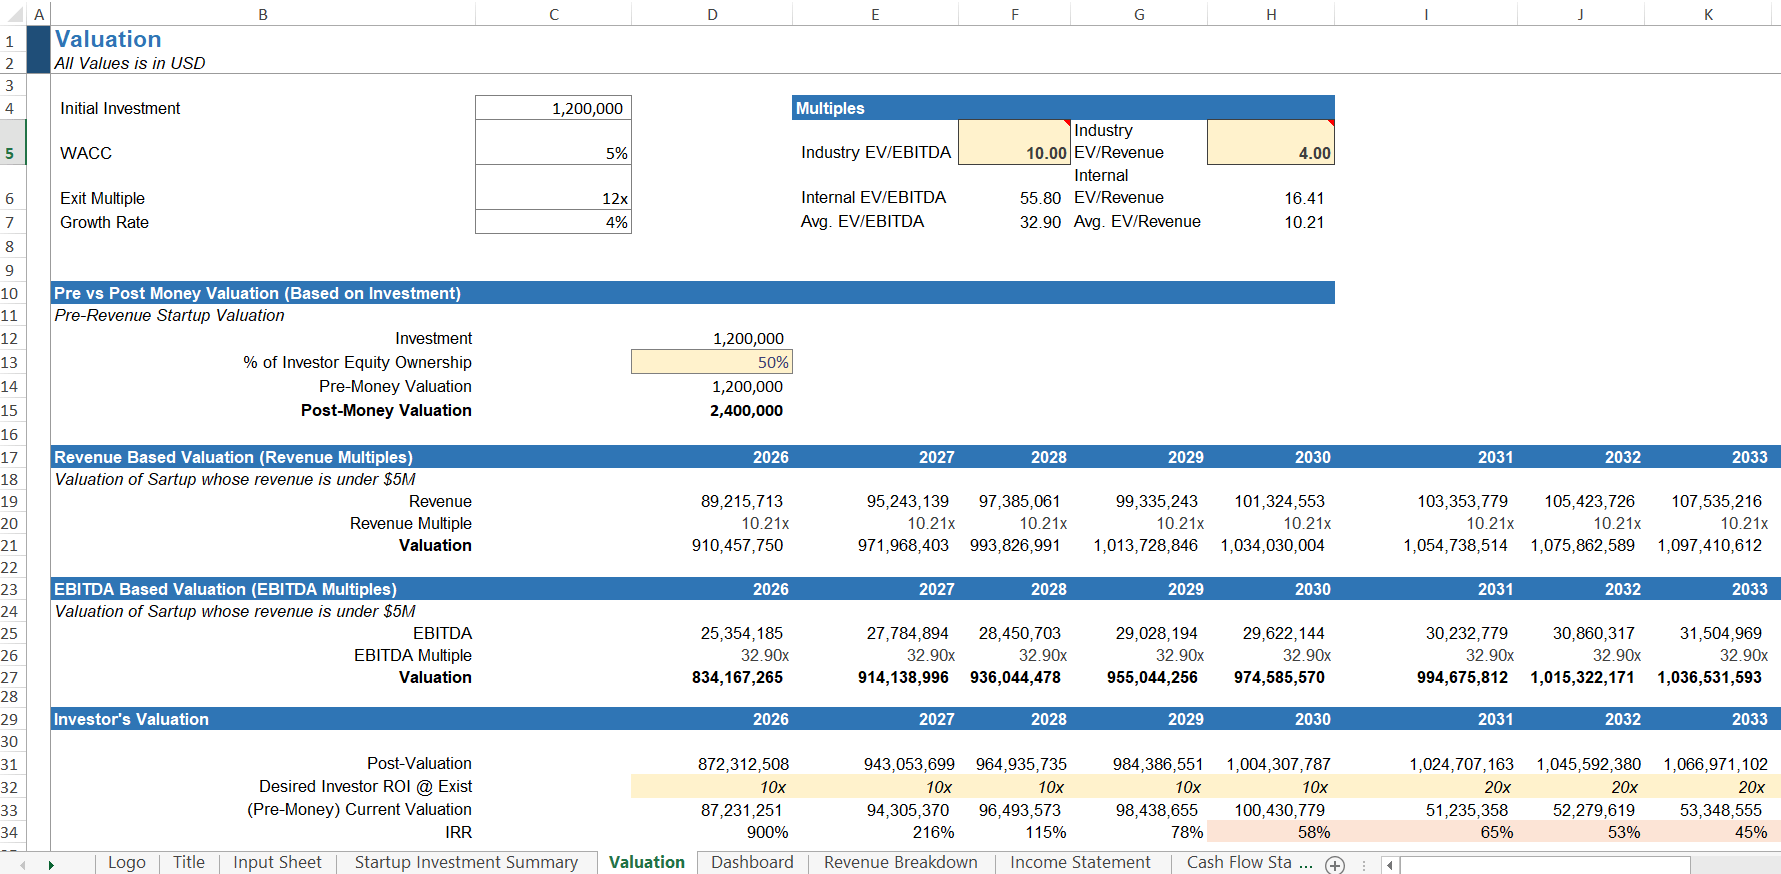This screenshot has height=874, width=1781.
Task: Open the Startup Investment Summary tab
Action: coord(466,863)
